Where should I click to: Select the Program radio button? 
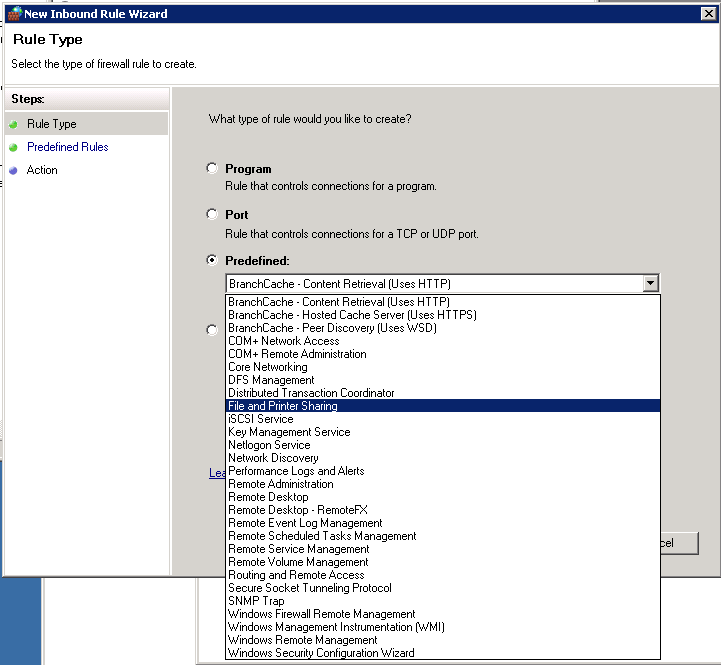(211, 169)
